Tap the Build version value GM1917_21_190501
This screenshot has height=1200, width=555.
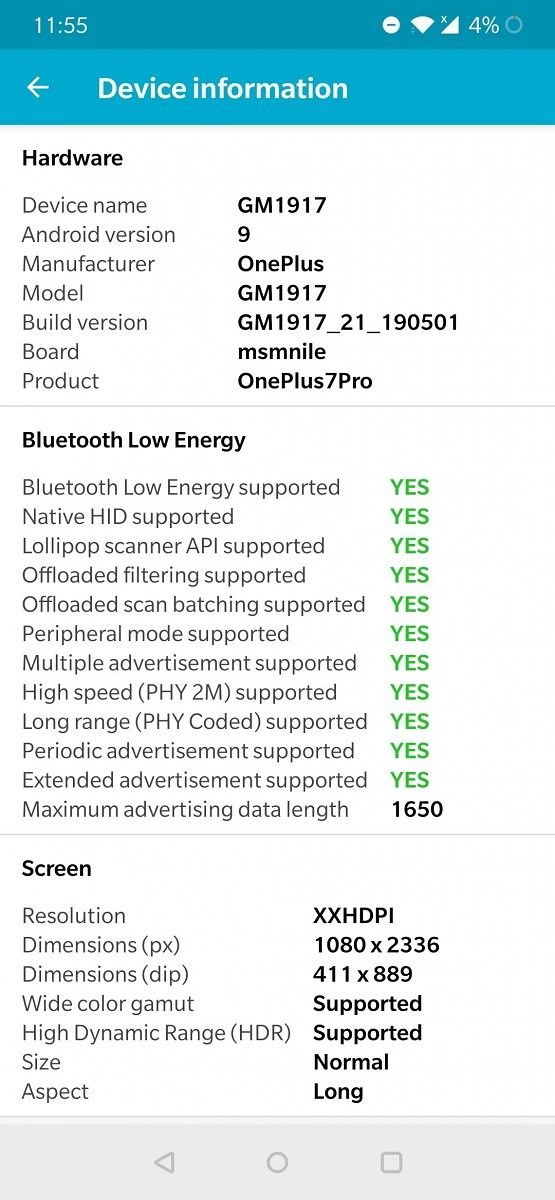[x=348, y=322]
